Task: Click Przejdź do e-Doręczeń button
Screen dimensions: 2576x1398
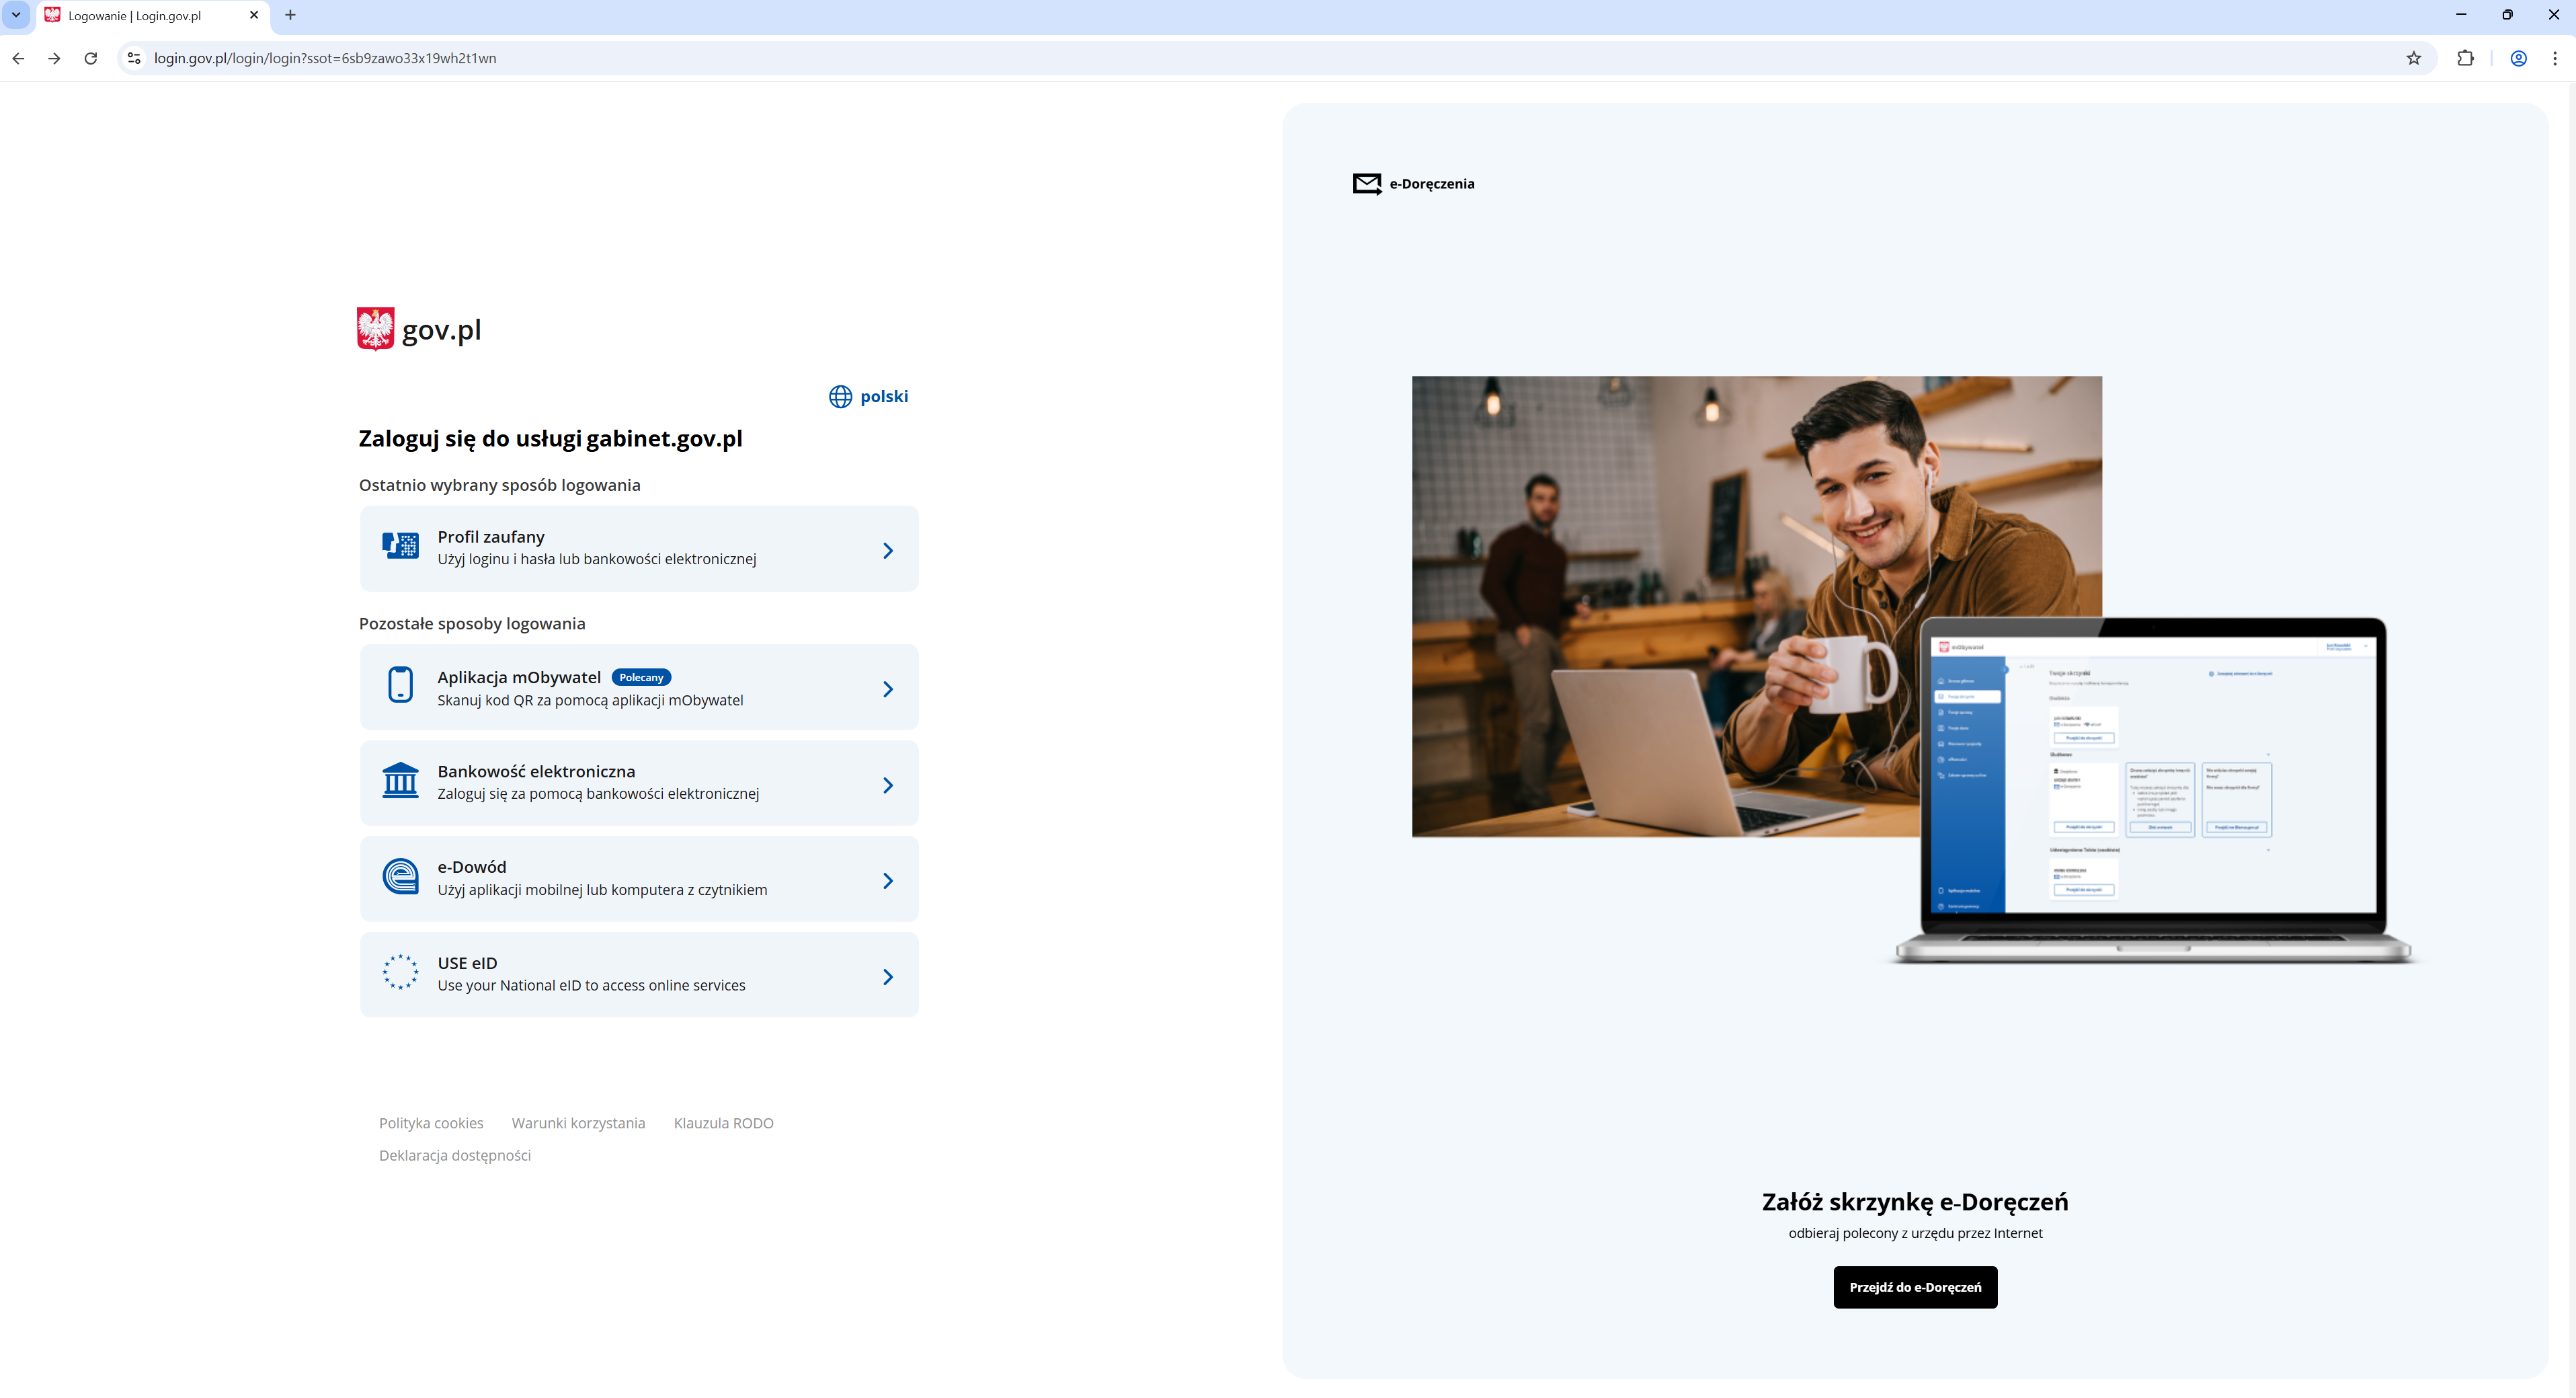Action: pos(1914,1287)
